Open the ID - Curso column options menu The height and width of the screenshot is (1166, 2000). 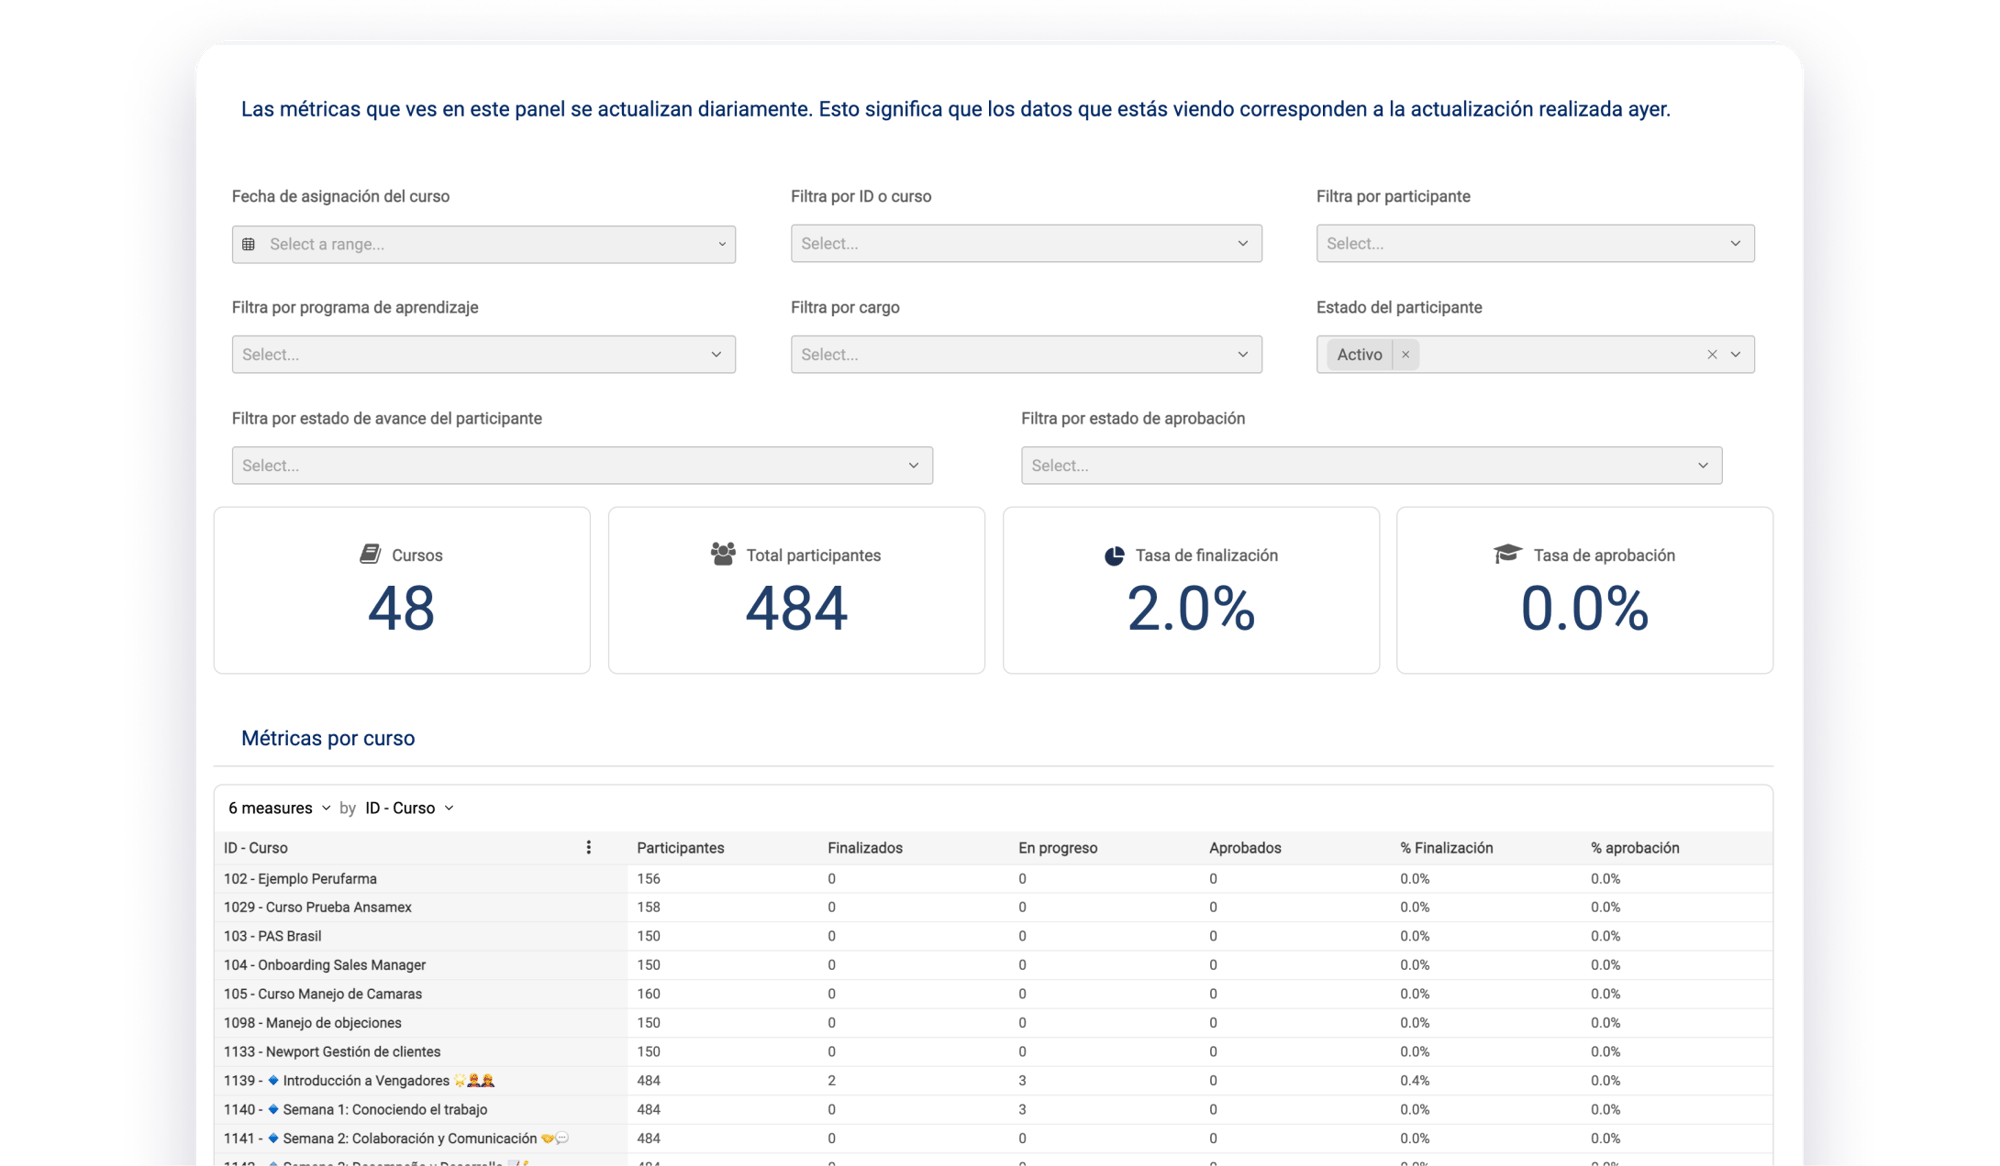coord(588,847)
